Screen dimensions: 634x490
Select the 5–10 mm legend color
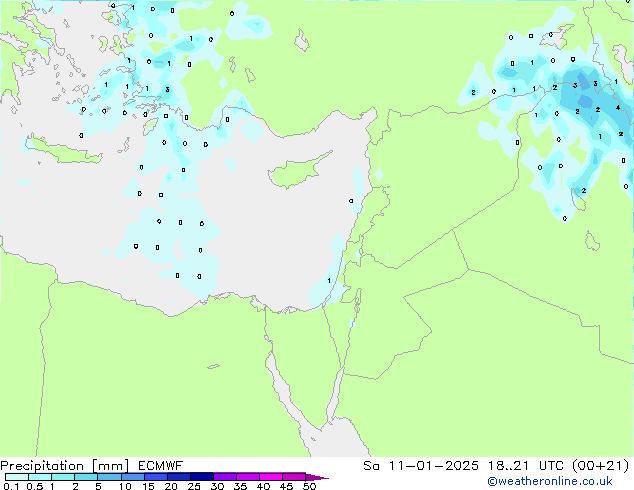tap(109, 477)
